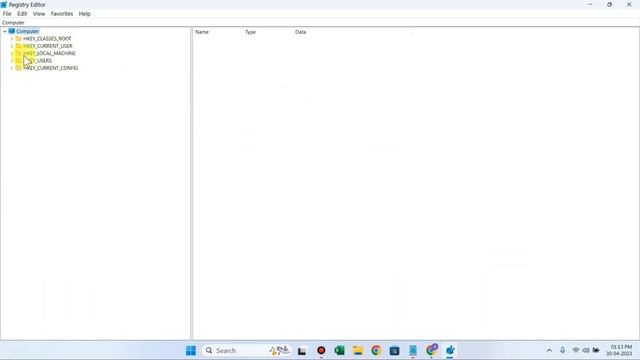The width and height of the screenshot is (640, 360).
Task: Click Registry Editor icon on taskbar
Action: coord(450,351)
